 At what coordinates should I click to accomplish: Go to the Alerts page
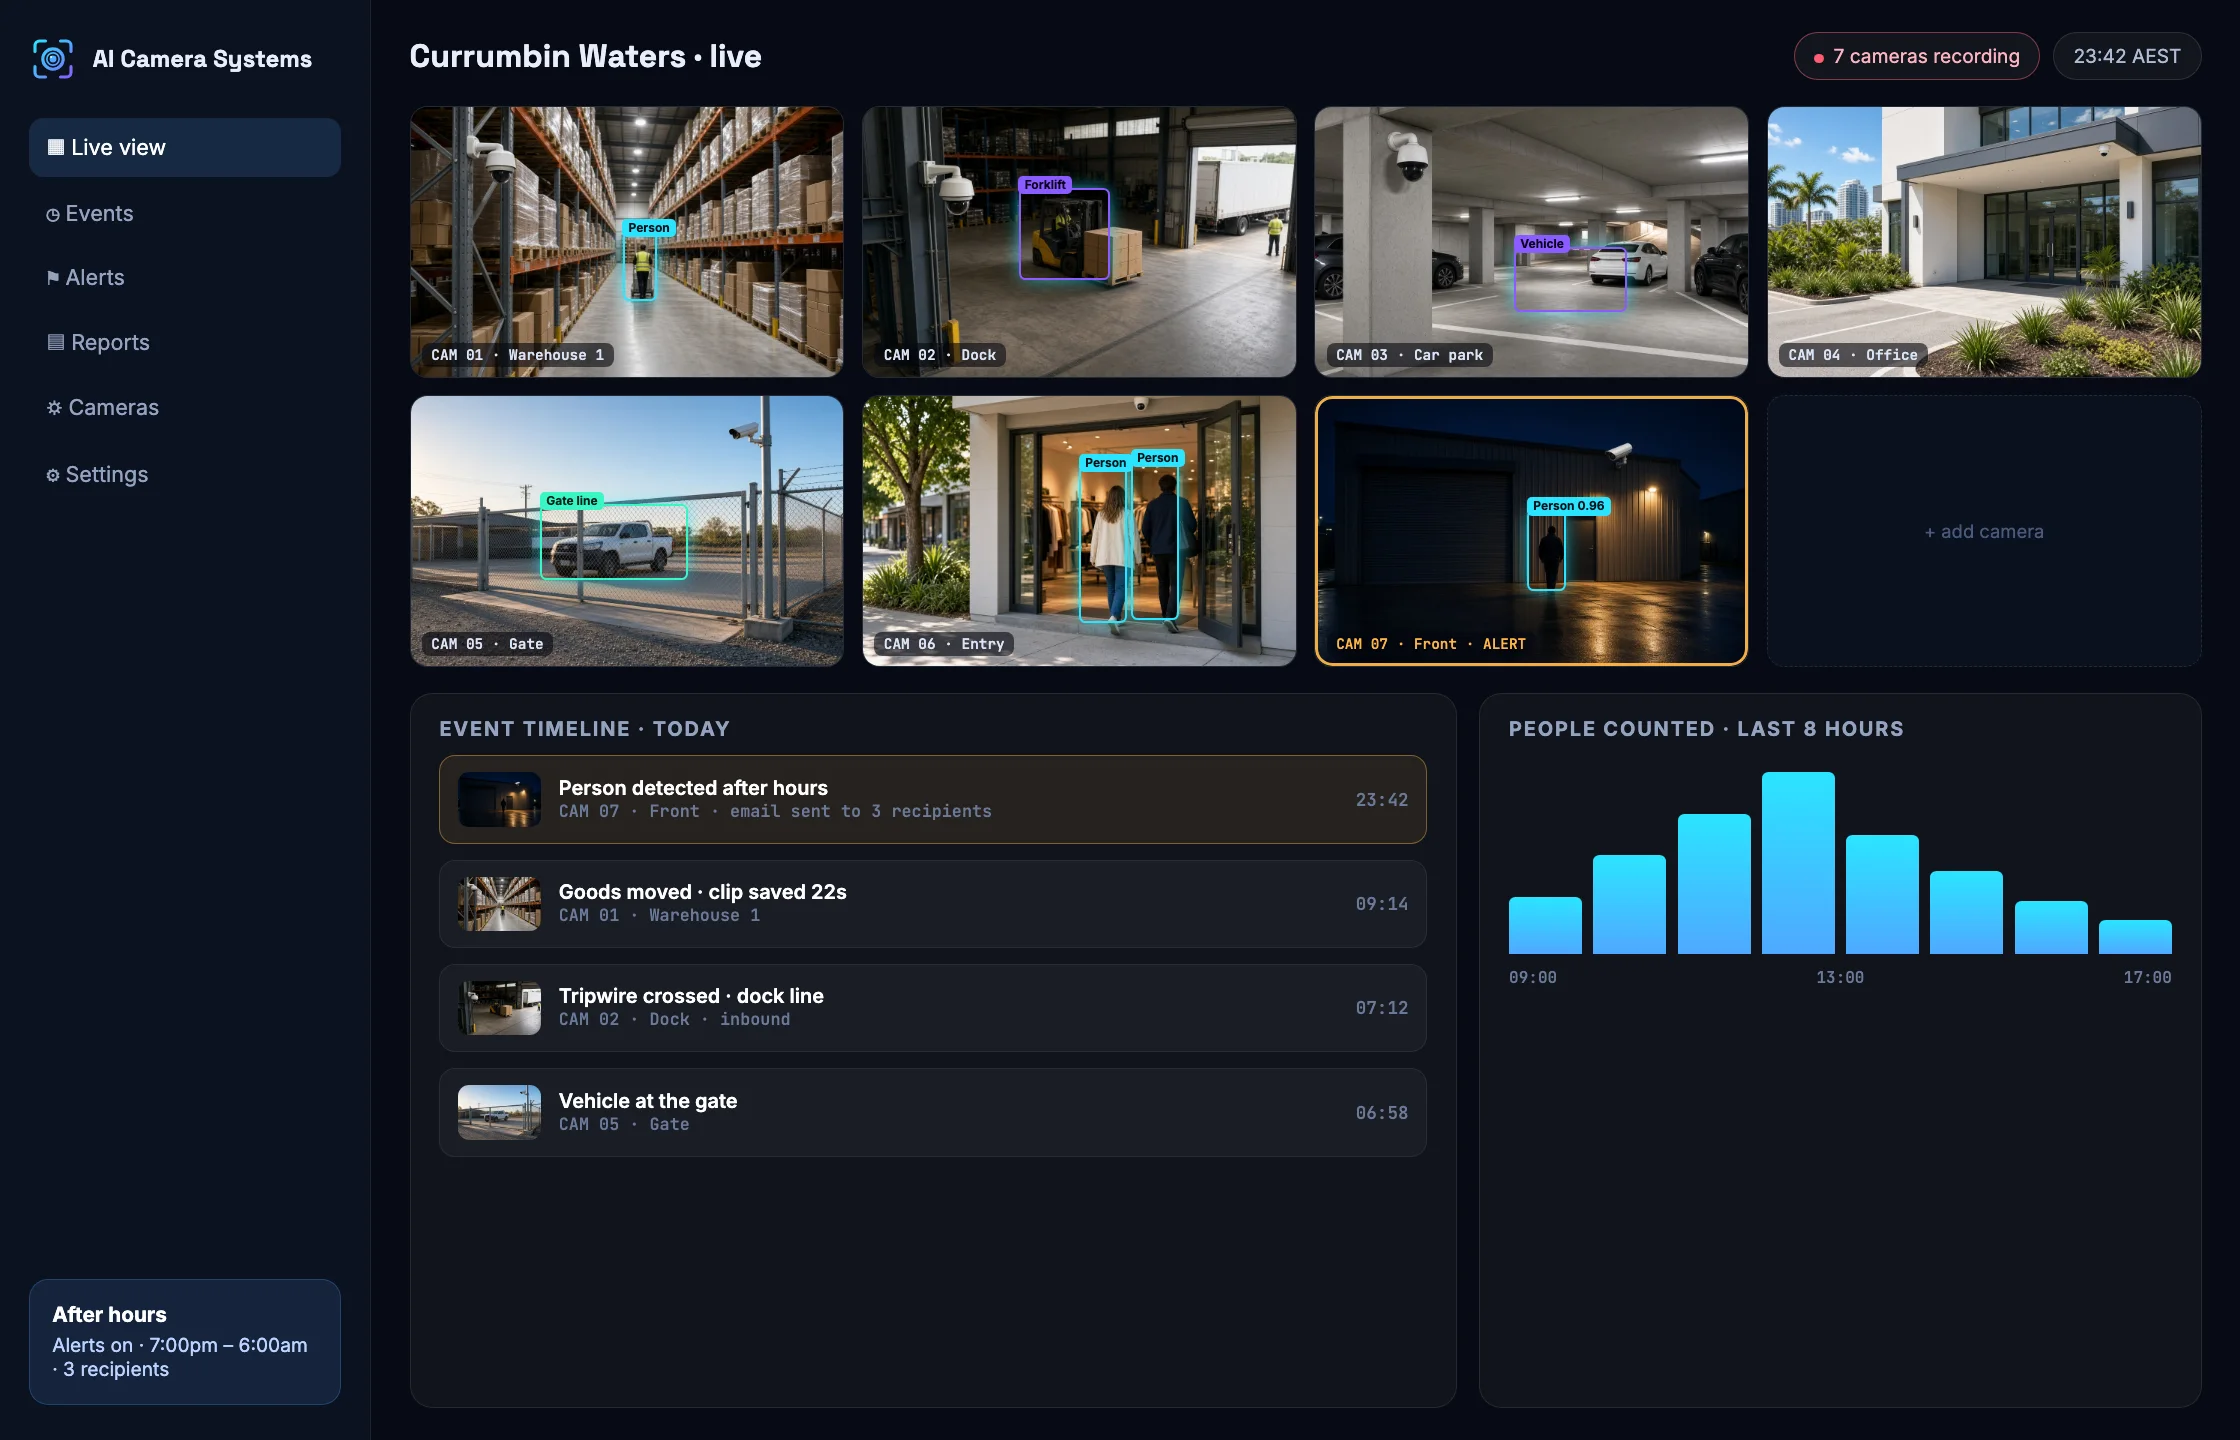click(x=185, y=278)
